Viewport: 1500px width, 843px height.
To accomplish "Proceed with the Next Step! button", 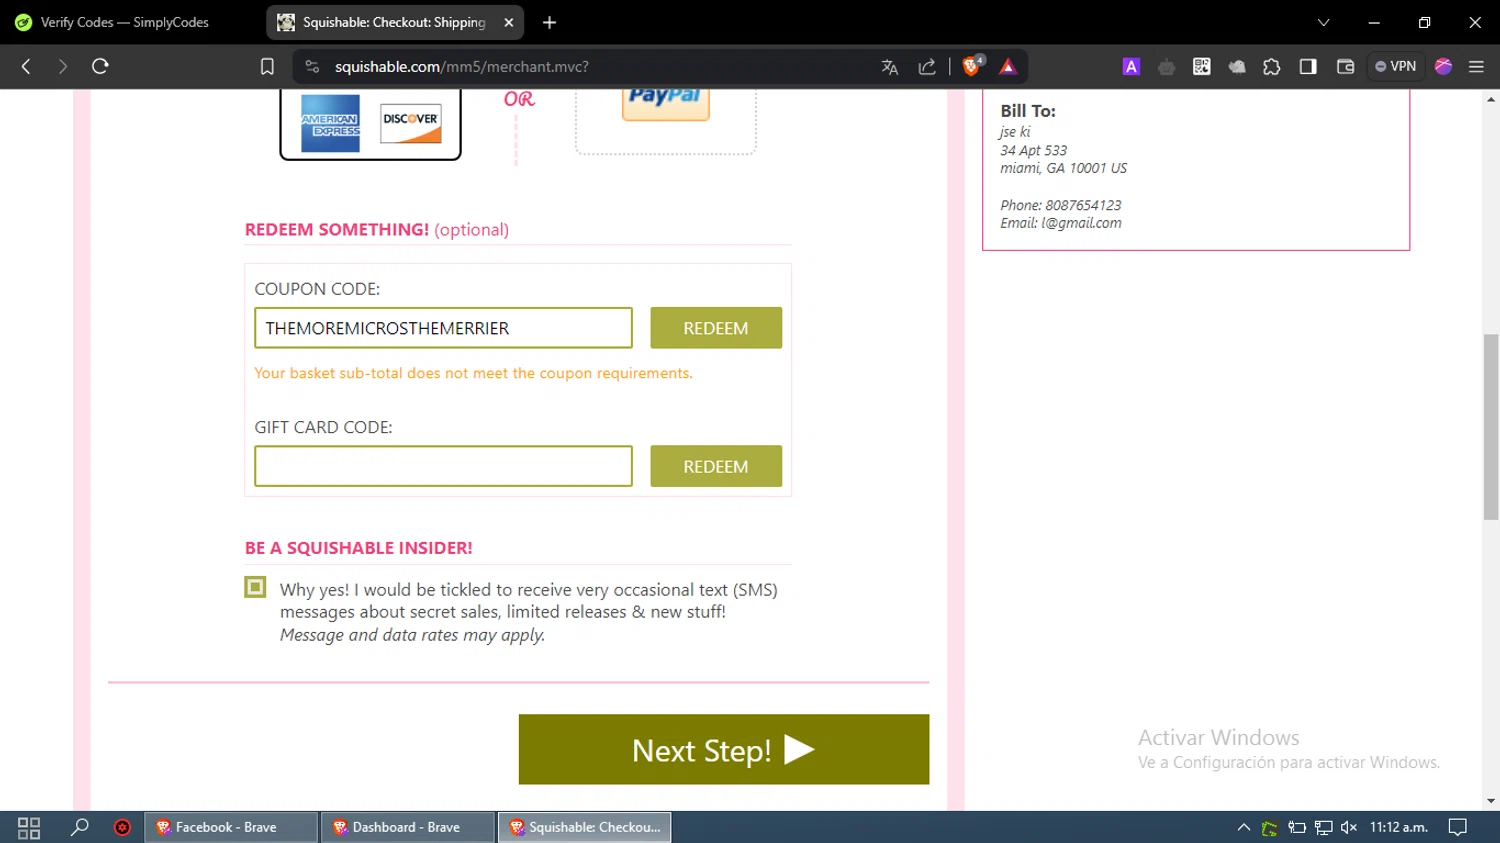I will (x=724, y=749).
